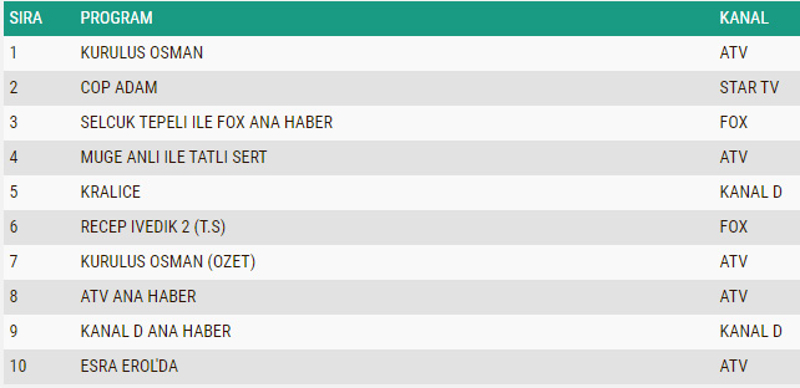This screenshot has width=800, height=388.
Task: Click KANAL D channel beside KRALICE
Action: pos(751,191)
